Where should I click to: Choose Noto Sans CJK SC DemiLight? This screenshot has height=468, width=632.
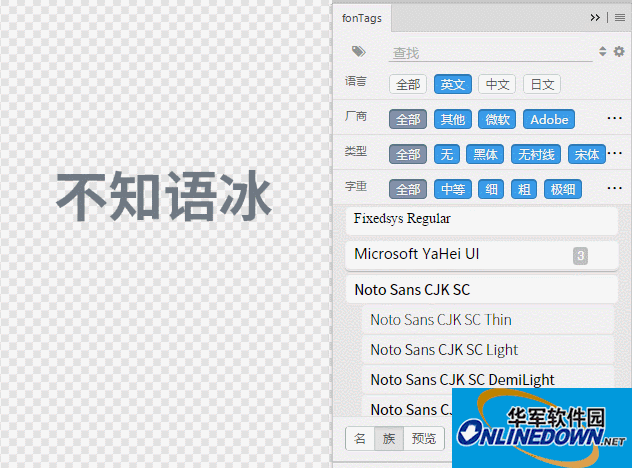[x=488, y=380]
